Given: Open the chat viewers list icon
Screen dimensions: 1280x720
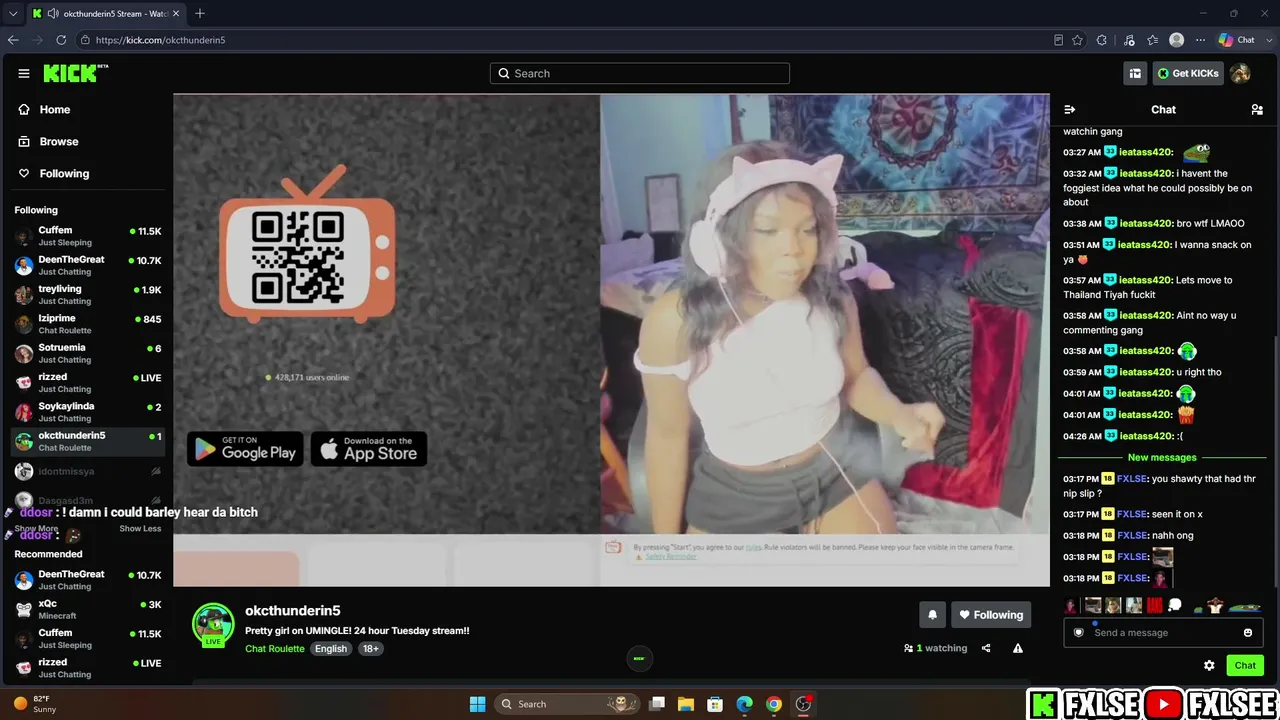Looking at the screenshot, I should 1257,109.
